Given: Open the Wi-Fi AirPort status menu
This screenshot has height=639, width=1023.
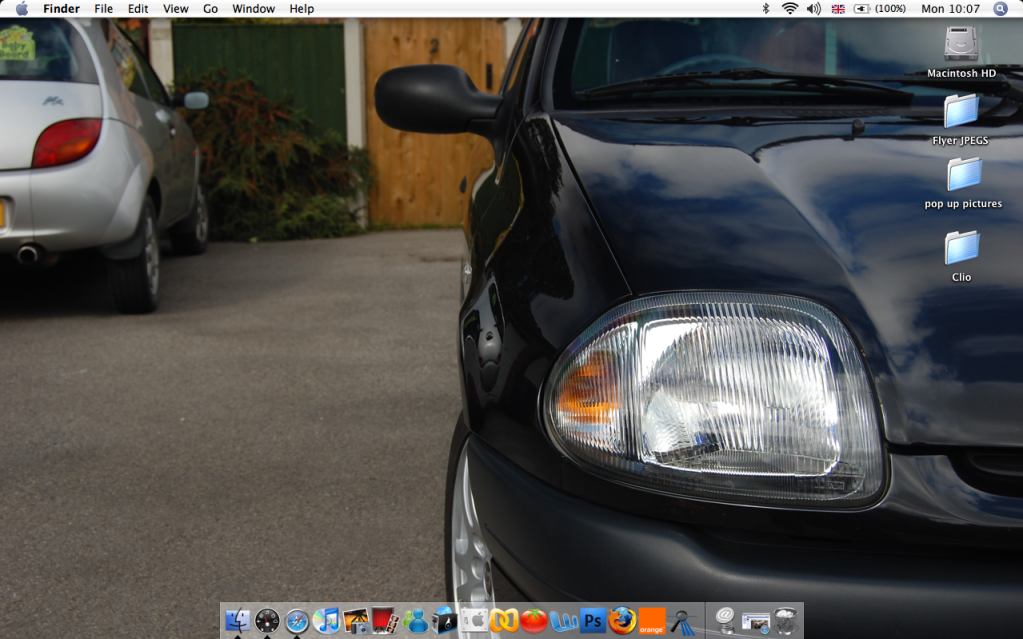Looking at the screenshot, I should (790, 9).
